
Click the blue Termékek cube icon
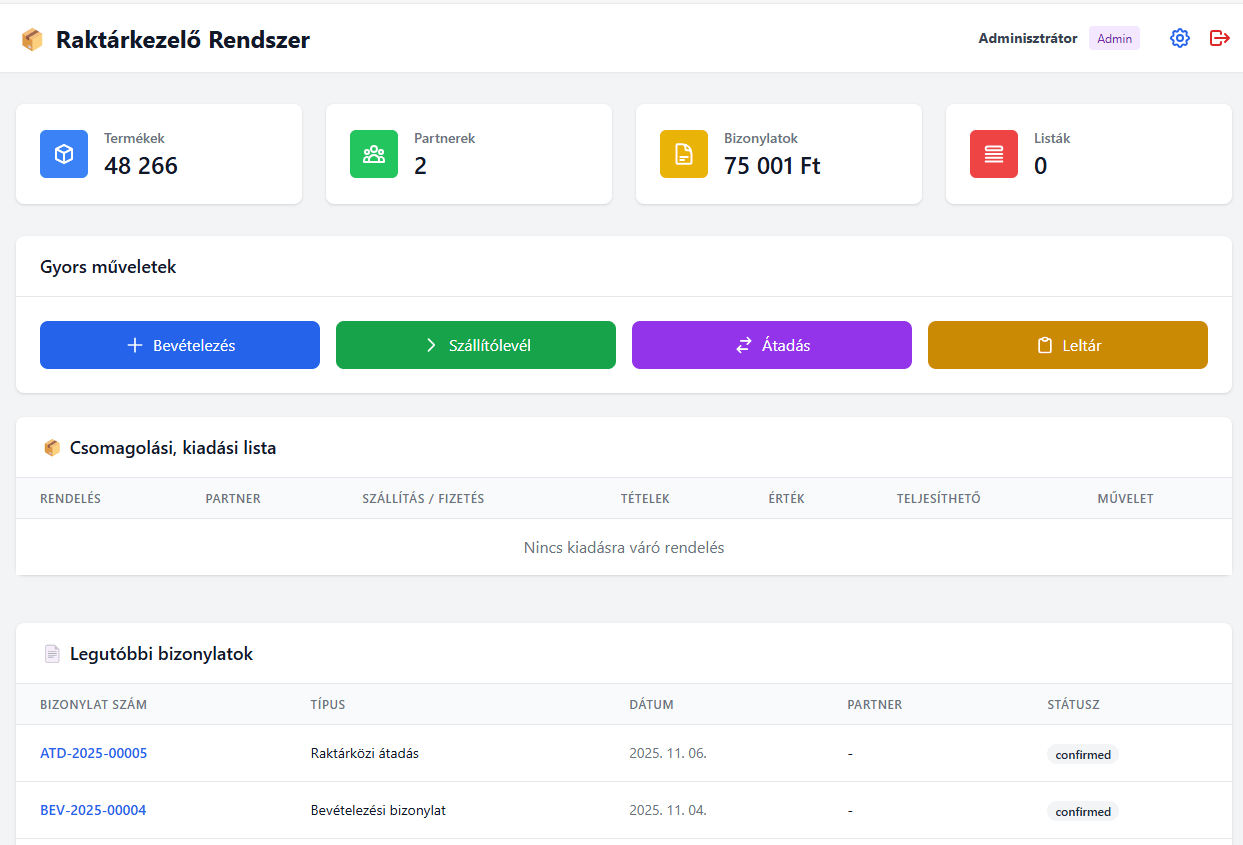(x=64, y=154)
